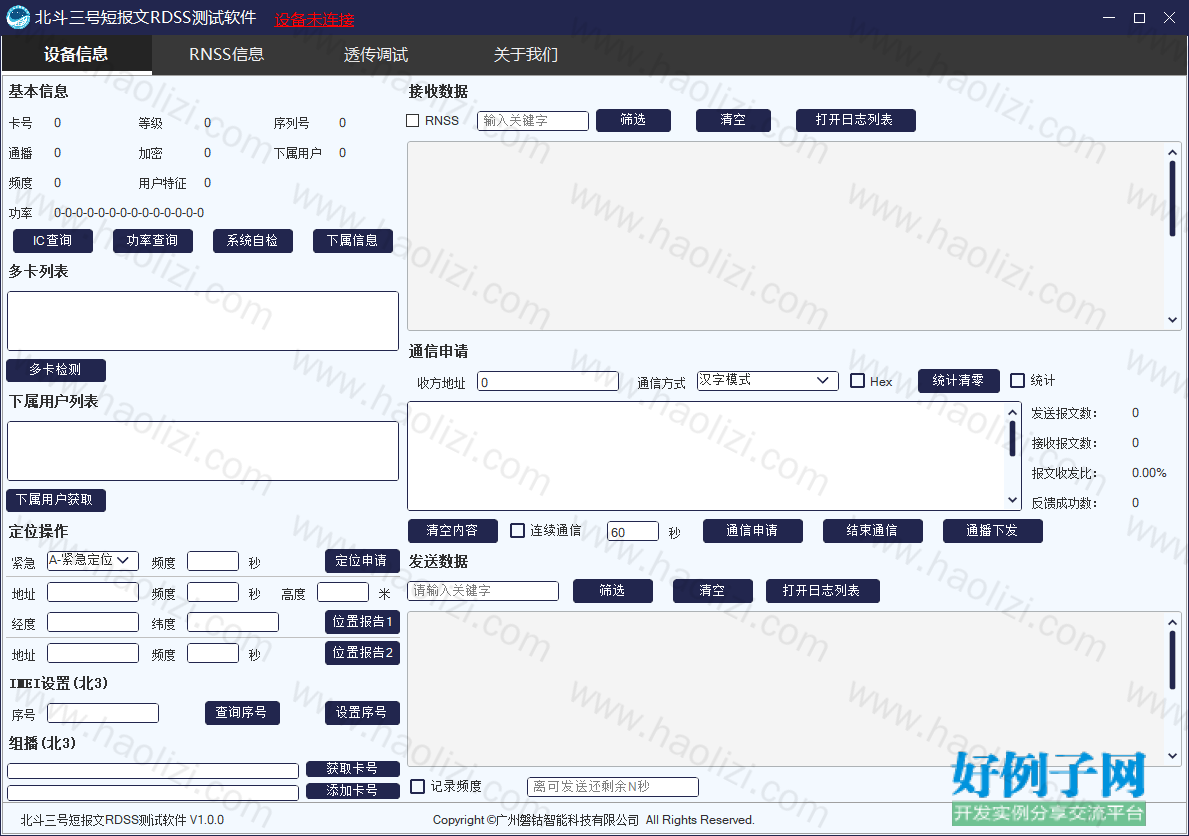The width and height of the screenshot is (1189, 836).
Task: Click the app logo icon in title bar
Action: click(17, 17)
